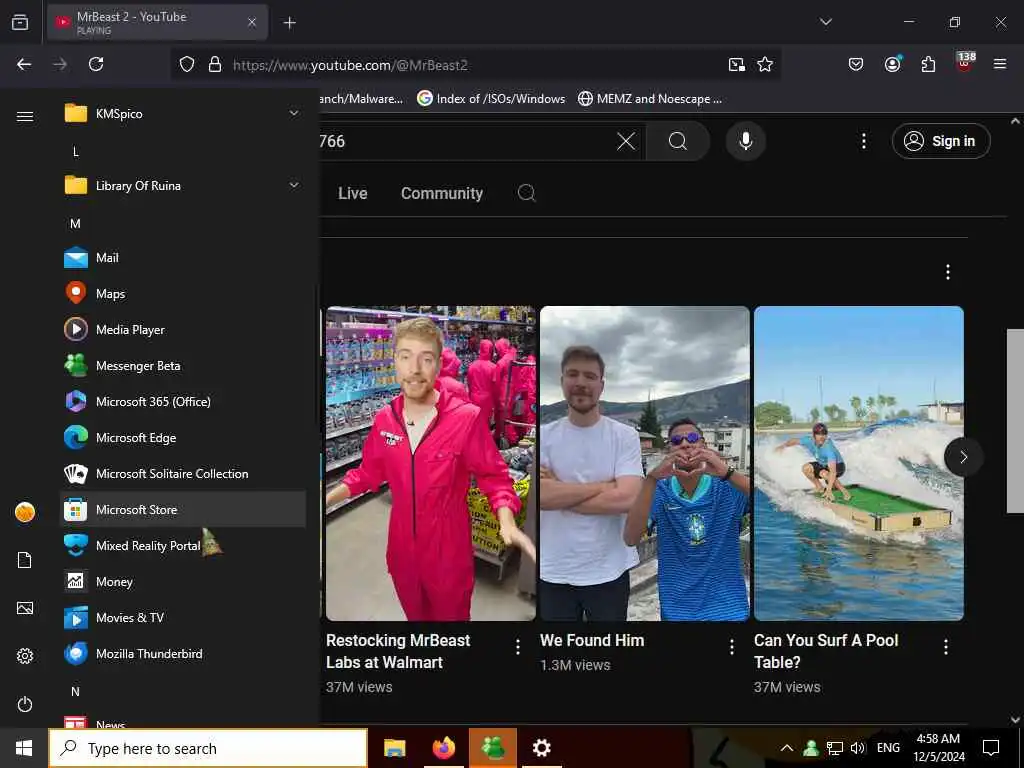Open the notification center icon
The height and width of the screenshot is (768, 1024).
coord(991,748)
